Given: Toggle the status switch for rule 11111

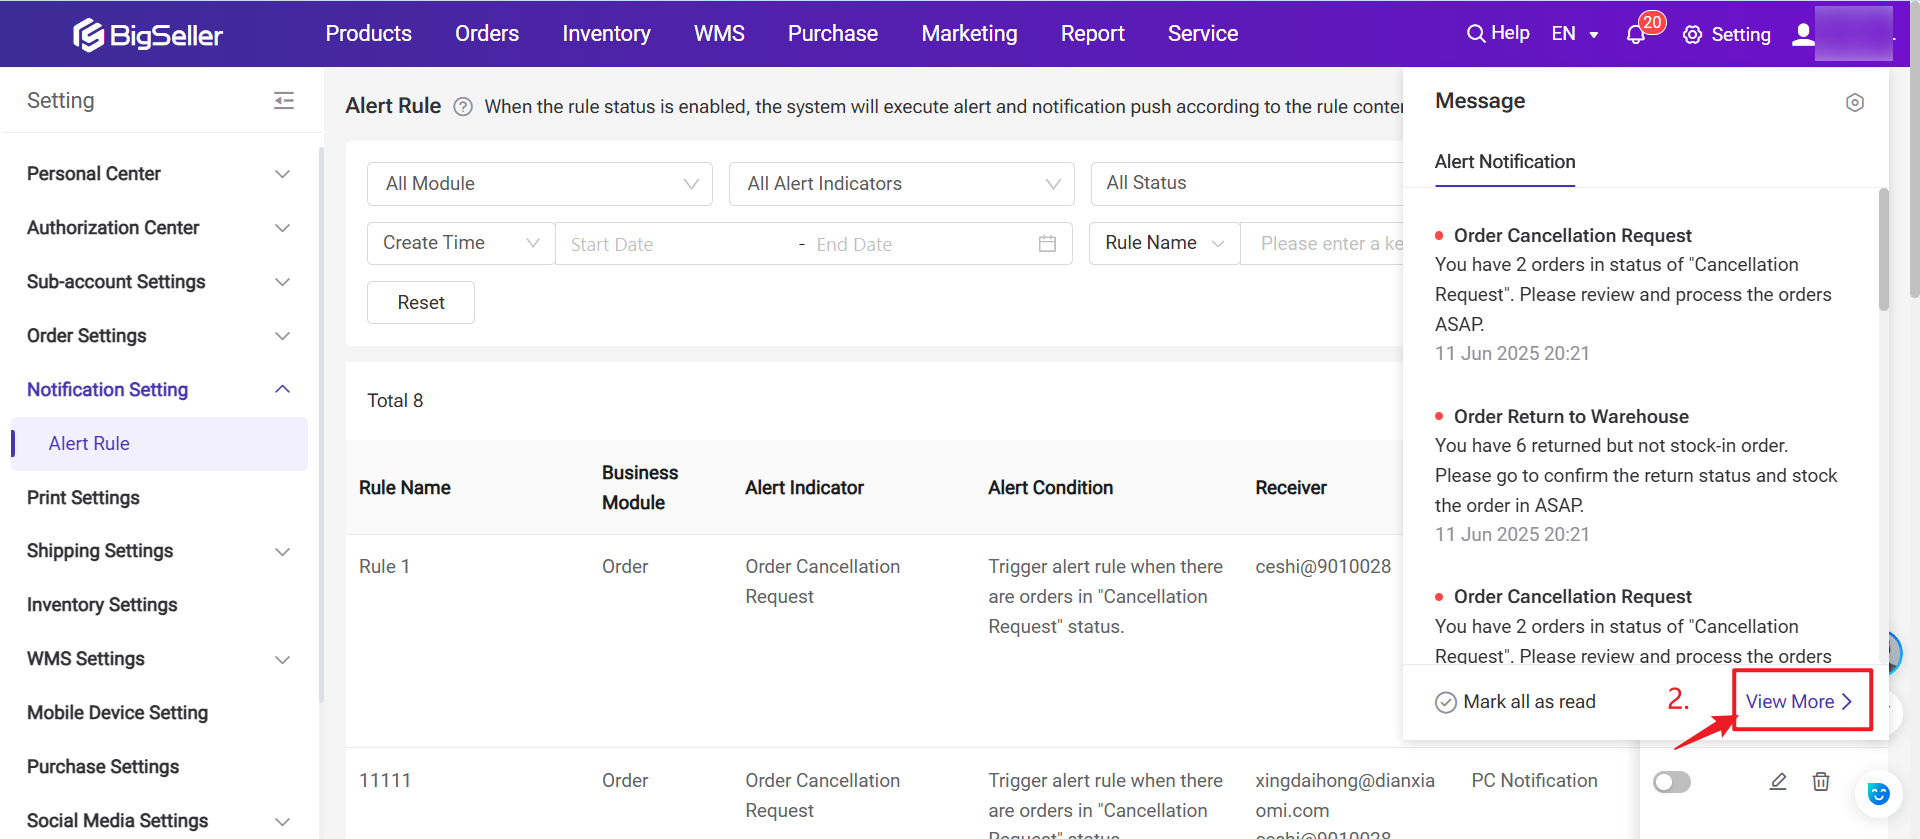Looking at the screenshot, I should point(1672,781).
